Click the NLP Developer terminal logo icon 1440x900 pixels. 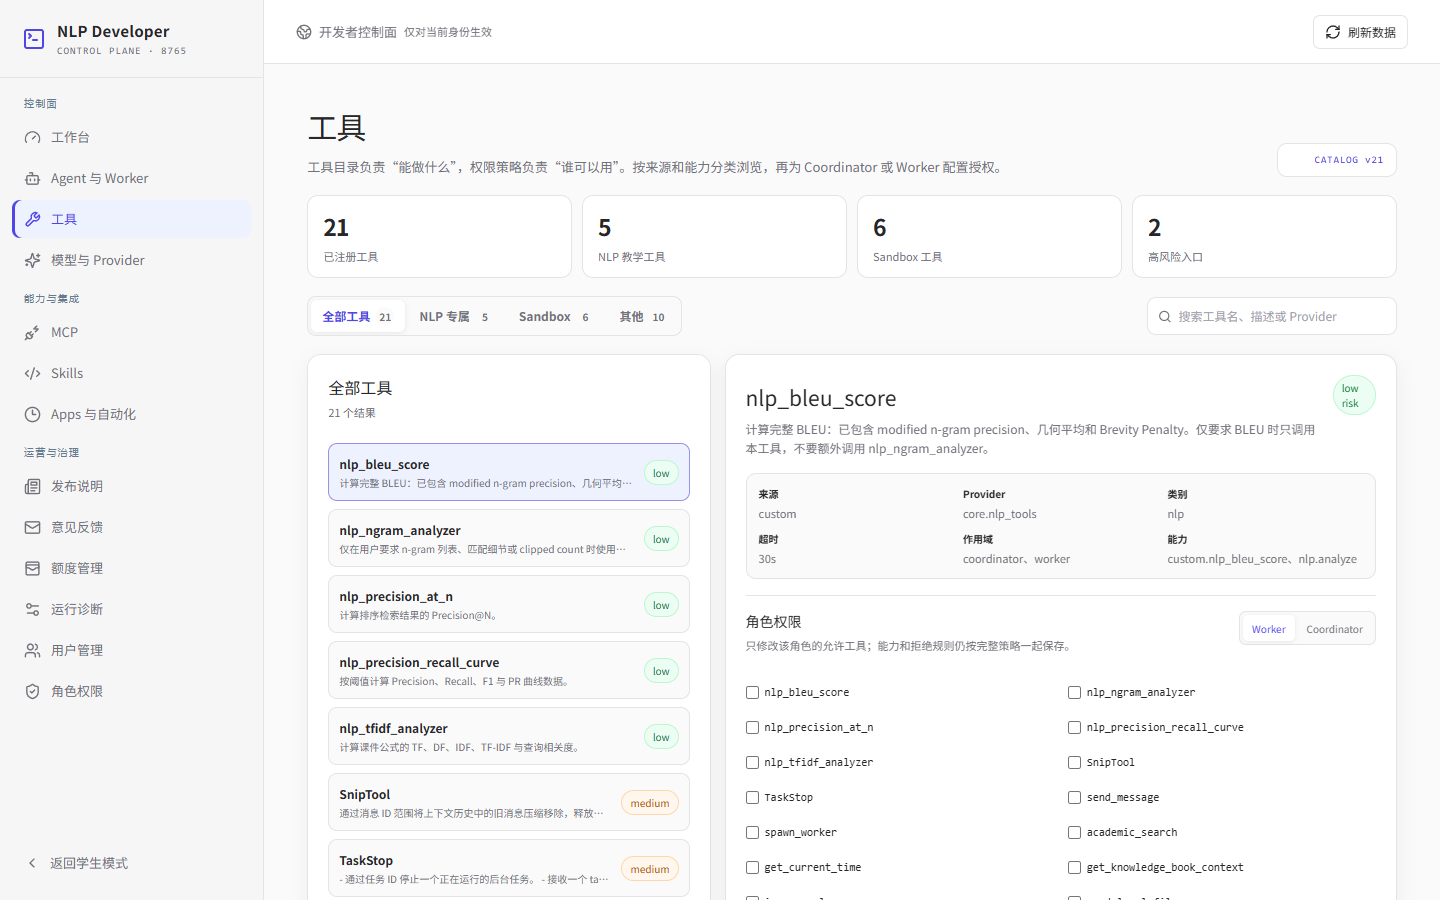click(x=34, y=39)
